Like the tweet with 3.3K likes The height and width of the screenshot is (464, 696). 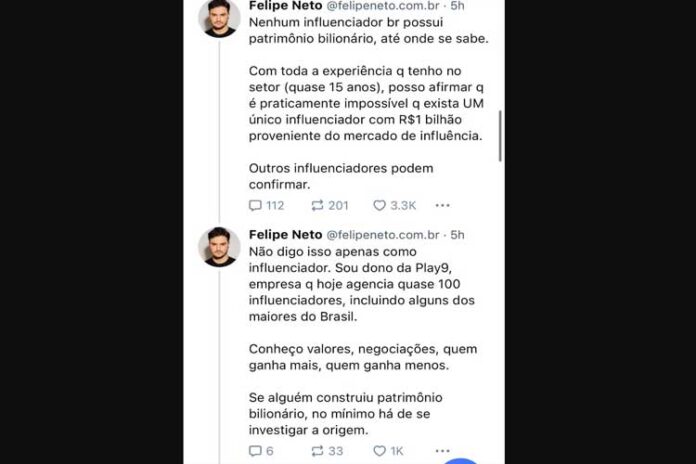pyautogui.click(x=379, y=205)
